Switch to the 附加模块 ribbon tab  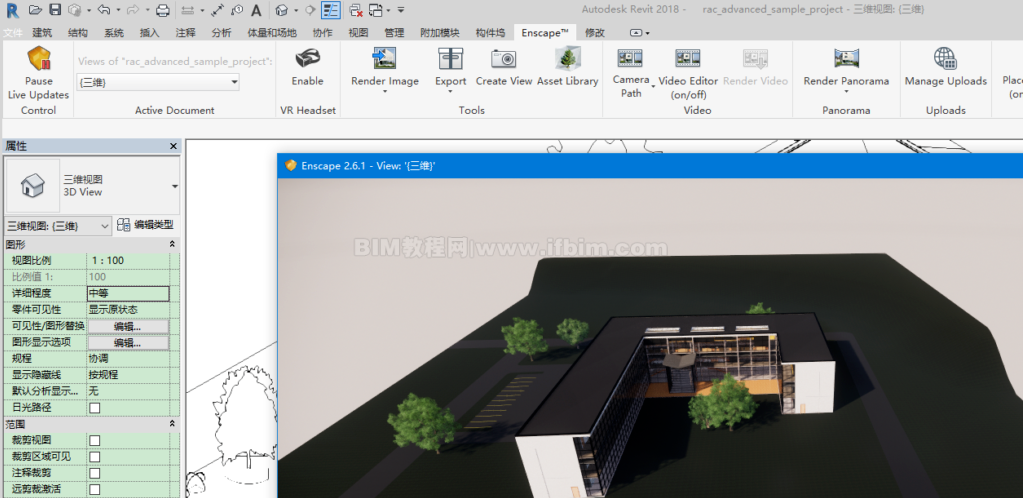[440, 33]
